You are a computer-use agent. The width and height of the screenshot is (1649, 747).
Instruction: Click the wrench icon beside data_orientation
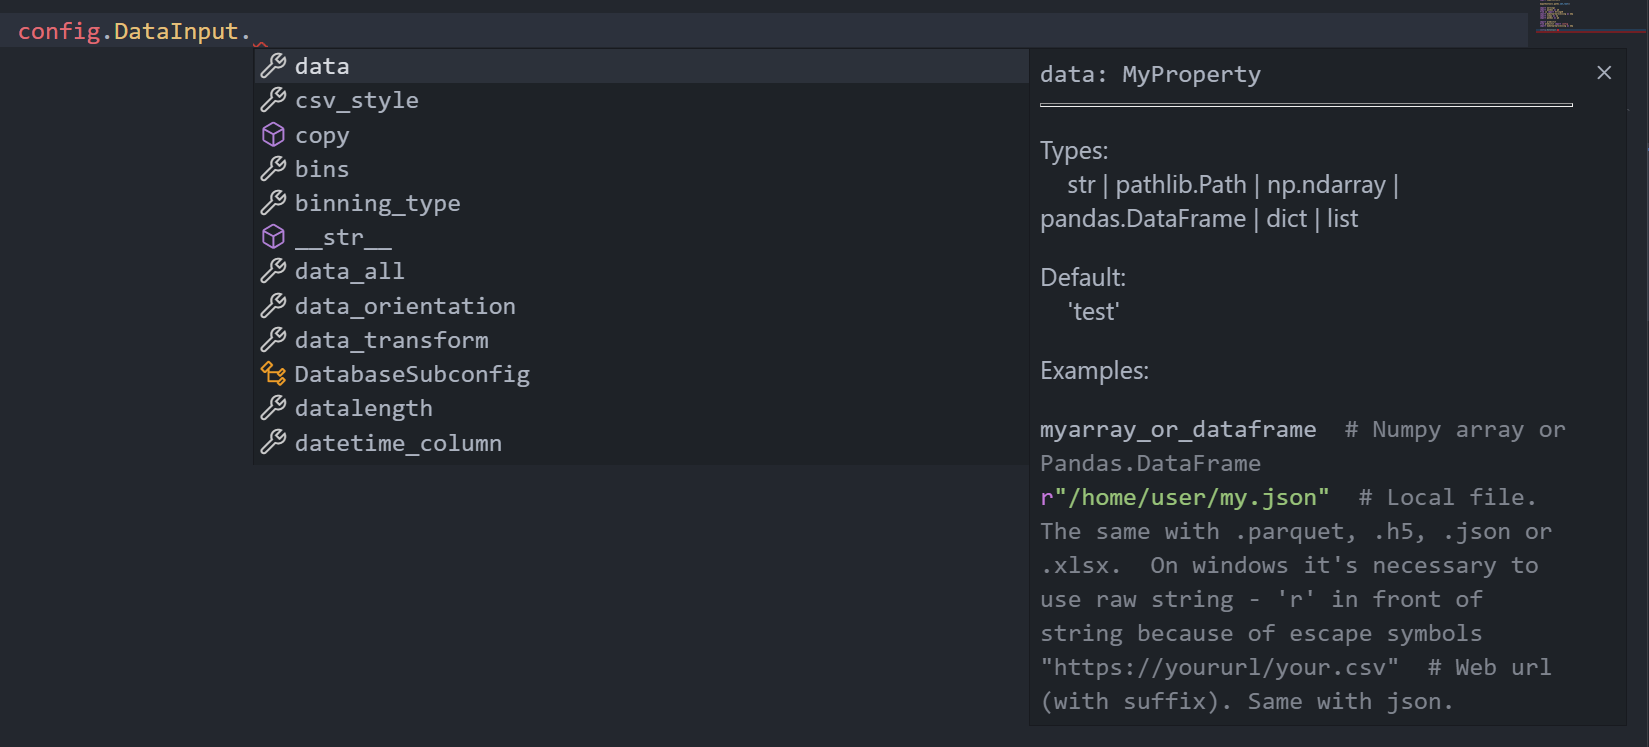[x=273, y=306]
